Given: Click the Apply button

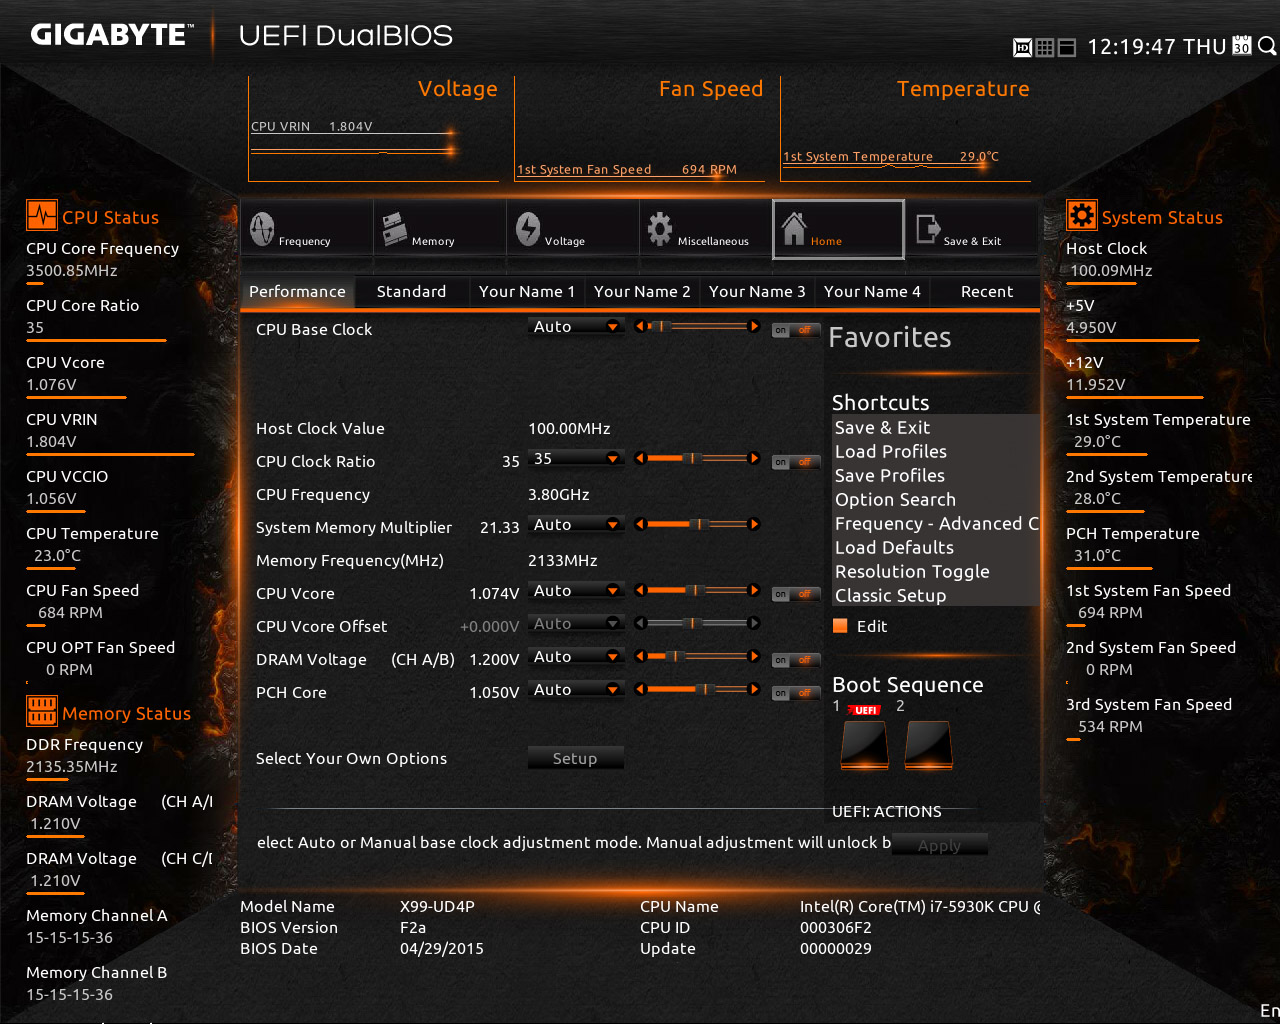Looking at the screenshot, I should tap(939, 845).
